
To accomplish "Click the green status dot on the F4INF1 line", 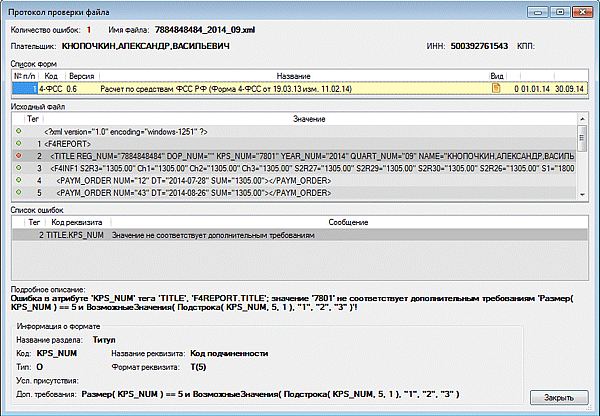I will coord(19,169).
